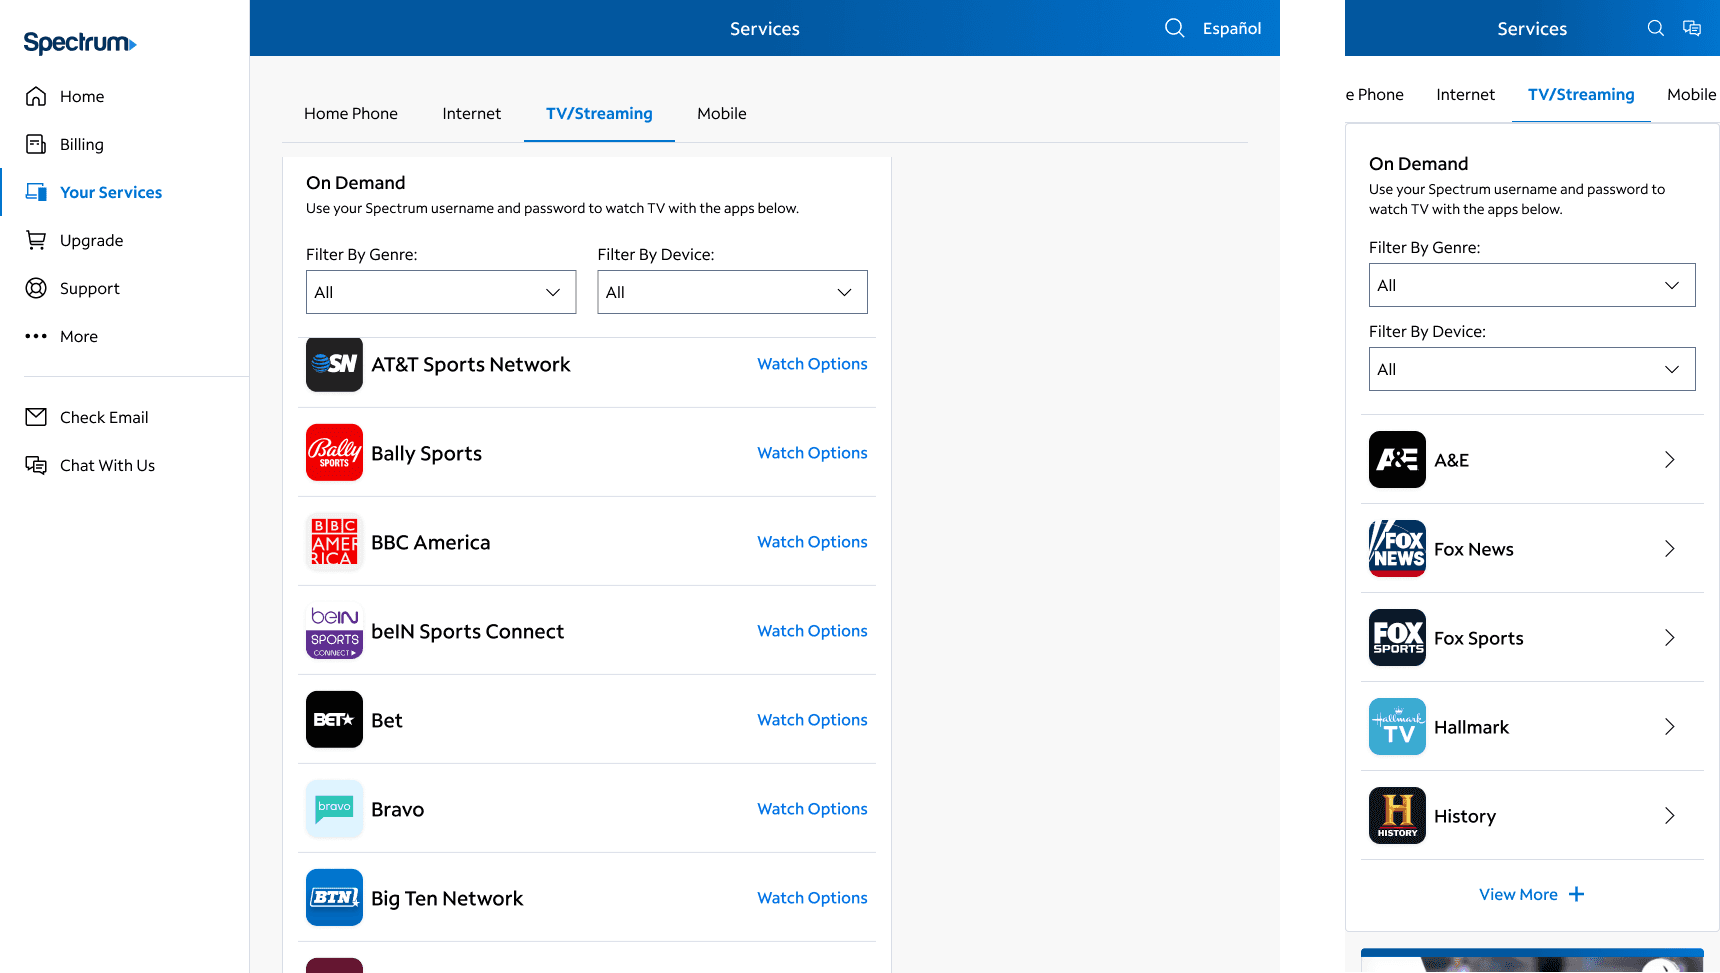Click Fox Sports logo icon
This screenshot has width=1720, height=973.
click(1397, 638)
